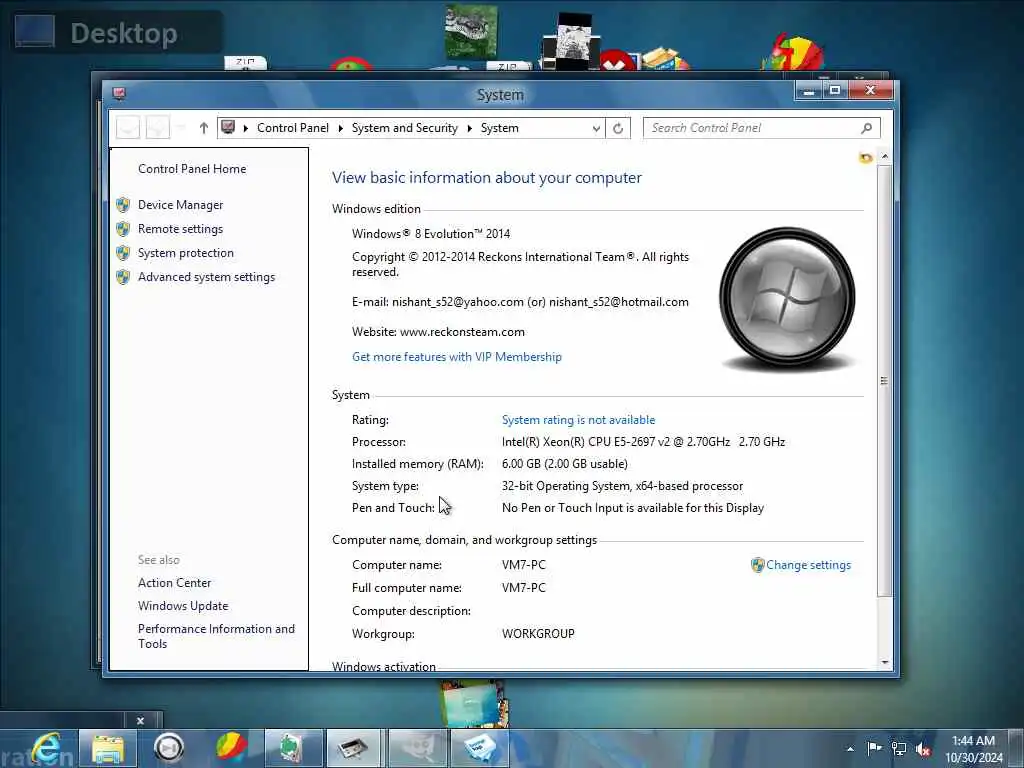Click the magnifier search icon
1024x768 pixels.
point(867,128)
